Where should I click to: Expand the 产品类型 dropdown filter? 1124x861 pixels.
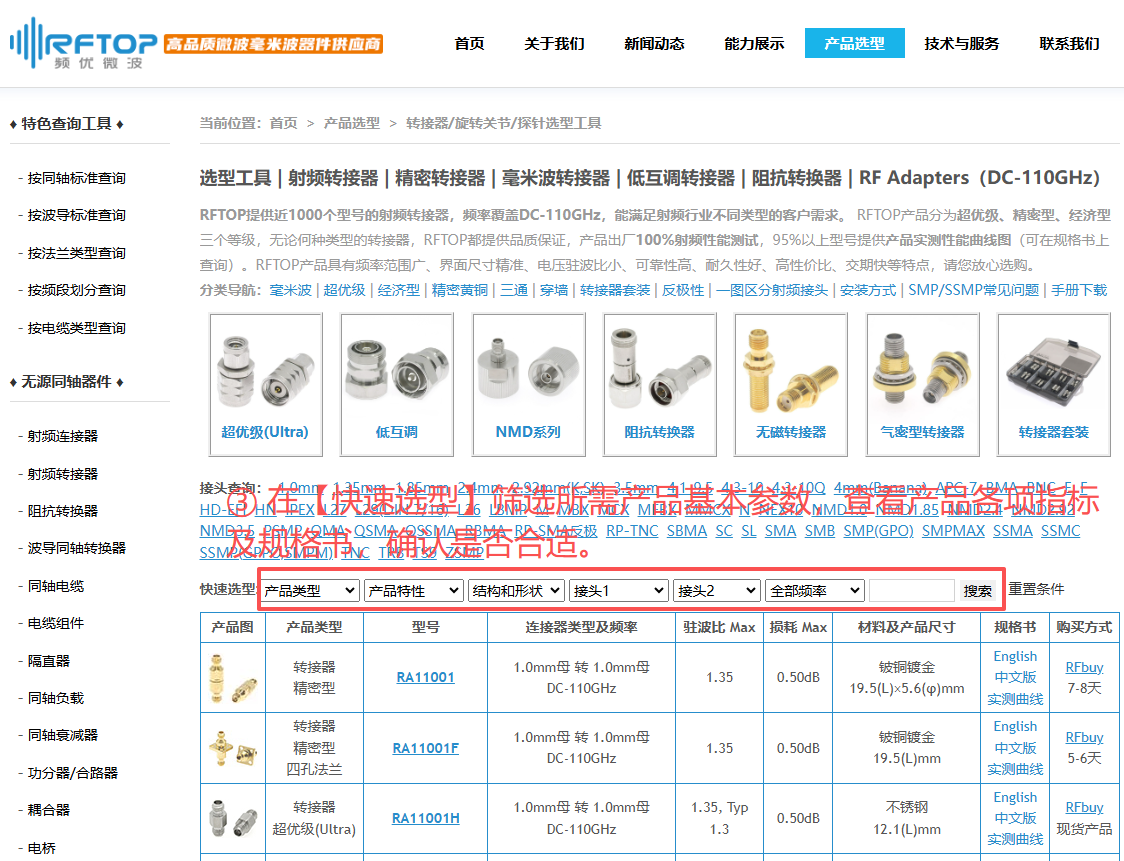310,591
